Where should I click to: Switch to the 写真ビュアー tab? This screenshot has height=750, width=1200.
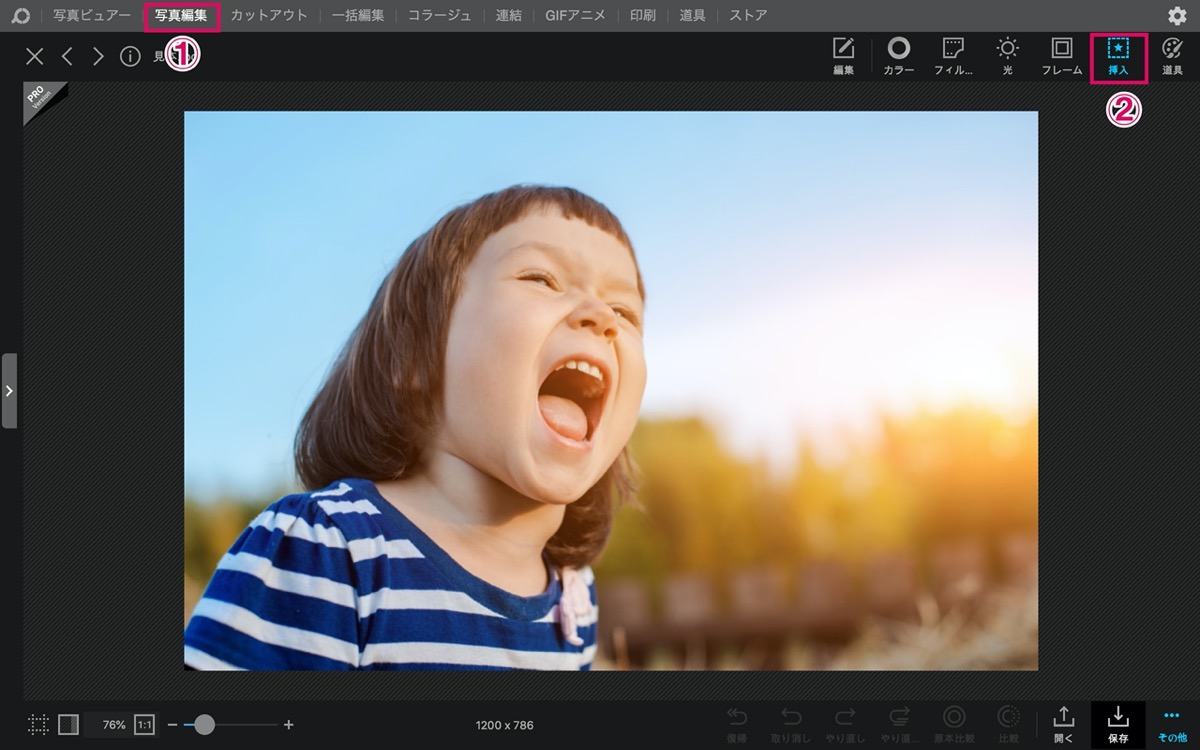[92, 16]
